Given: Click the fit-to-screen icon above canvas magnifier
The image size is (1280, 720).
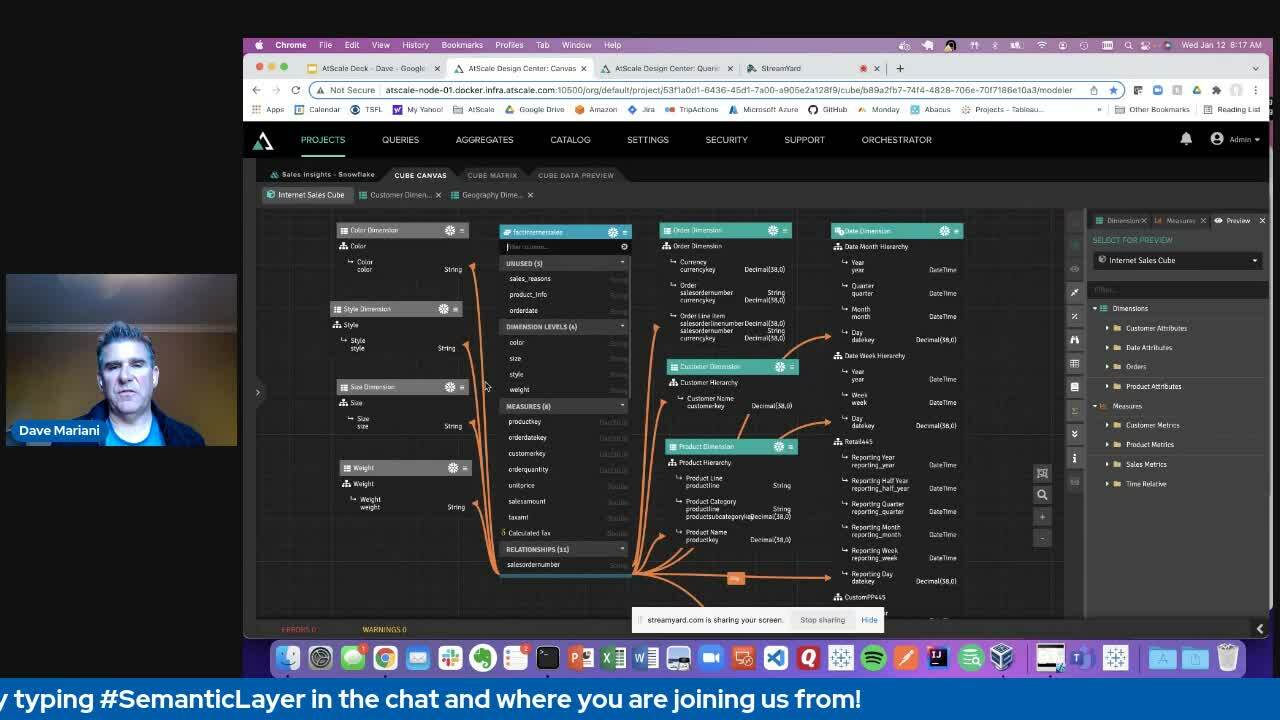Looking at the screenshot, I should [x=1042, y=473].
